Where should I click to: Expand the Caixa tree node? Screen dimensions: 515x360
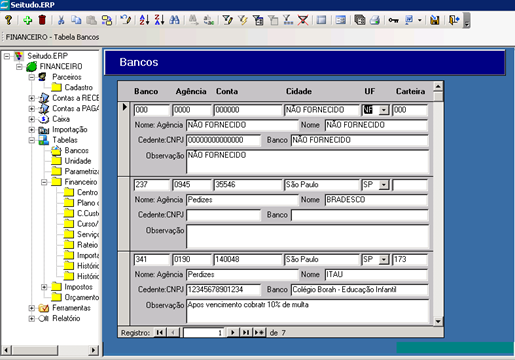coord(32,119)
